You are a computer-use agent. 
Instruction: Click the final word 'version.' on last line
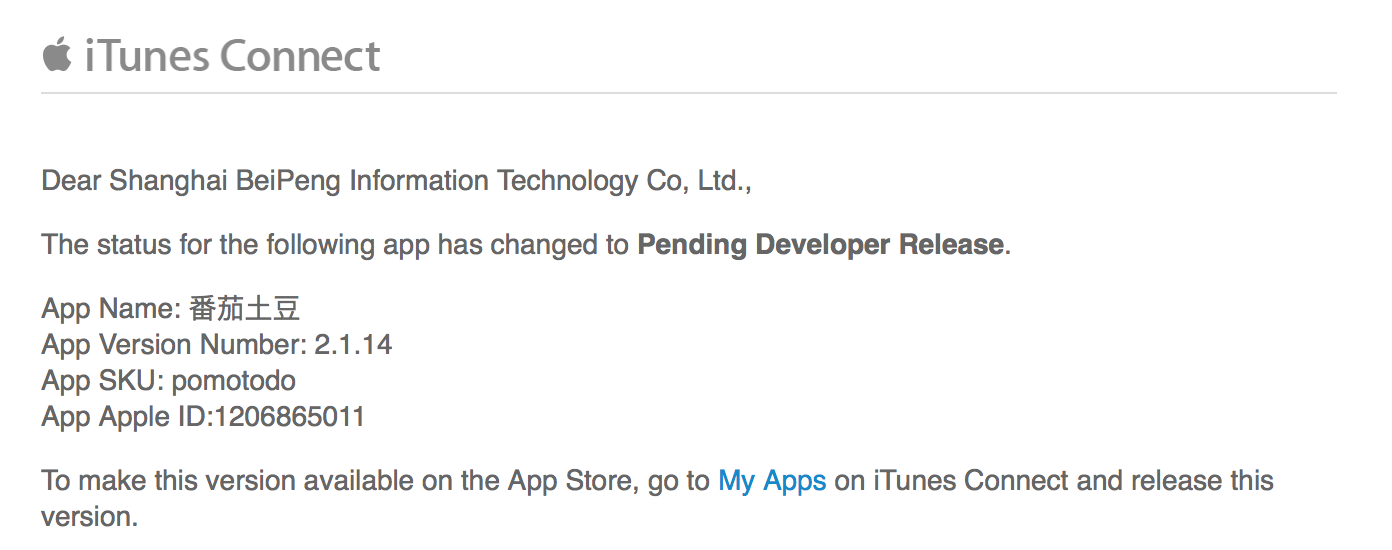pos(90,517)
